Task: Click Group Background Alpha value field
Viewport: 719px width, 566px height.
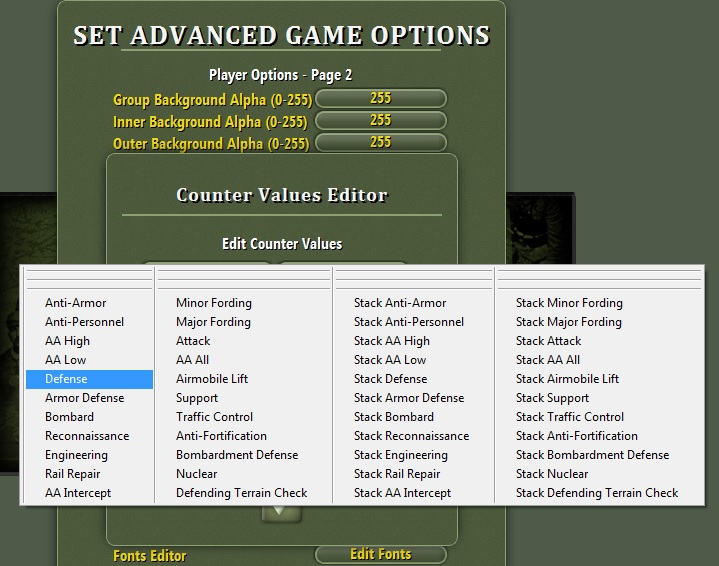Action: click(x=381, y=98)
